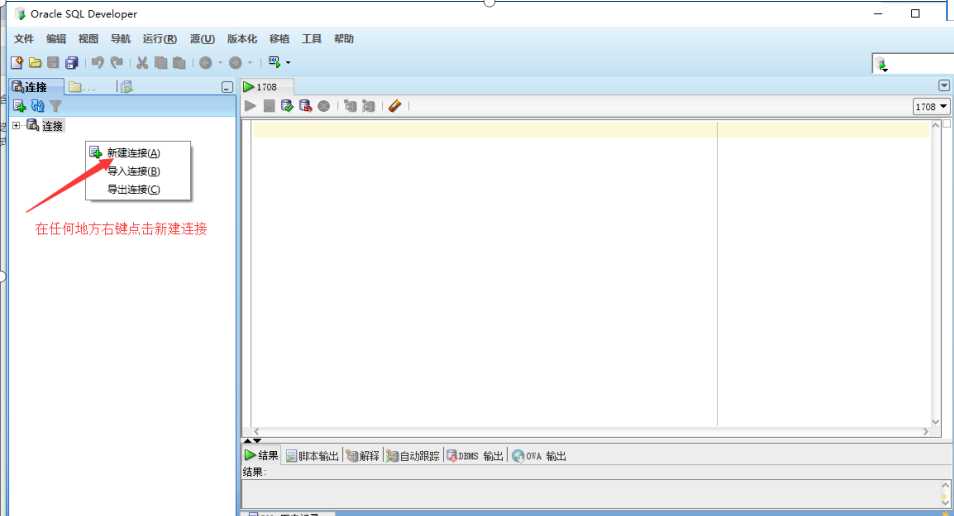Click the Cancel round gray icon

click(x=324, y=106)
